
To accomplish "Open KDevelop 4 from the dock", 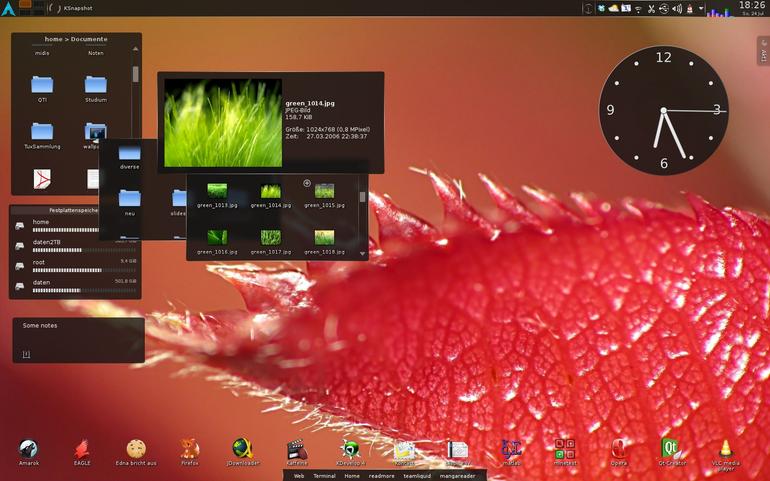I will 351,450.
